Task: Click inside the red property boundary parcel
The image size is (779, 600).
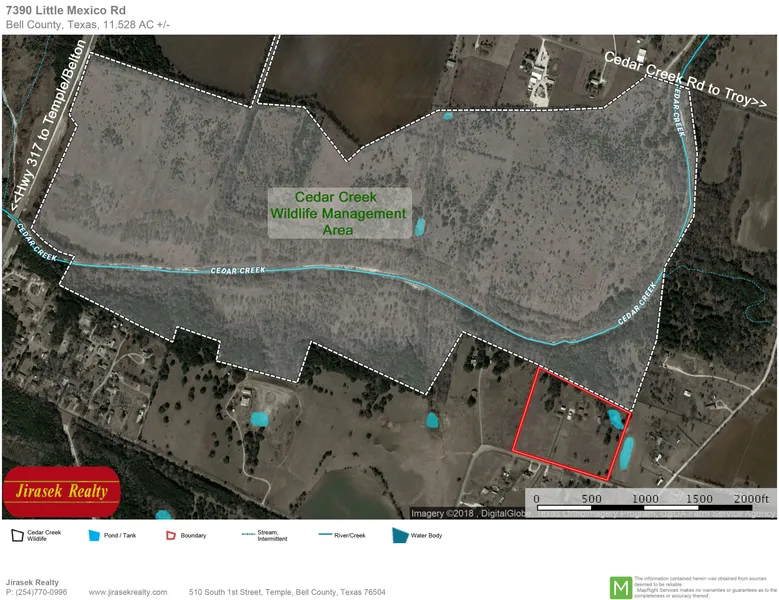Action: tap(565, 425)
